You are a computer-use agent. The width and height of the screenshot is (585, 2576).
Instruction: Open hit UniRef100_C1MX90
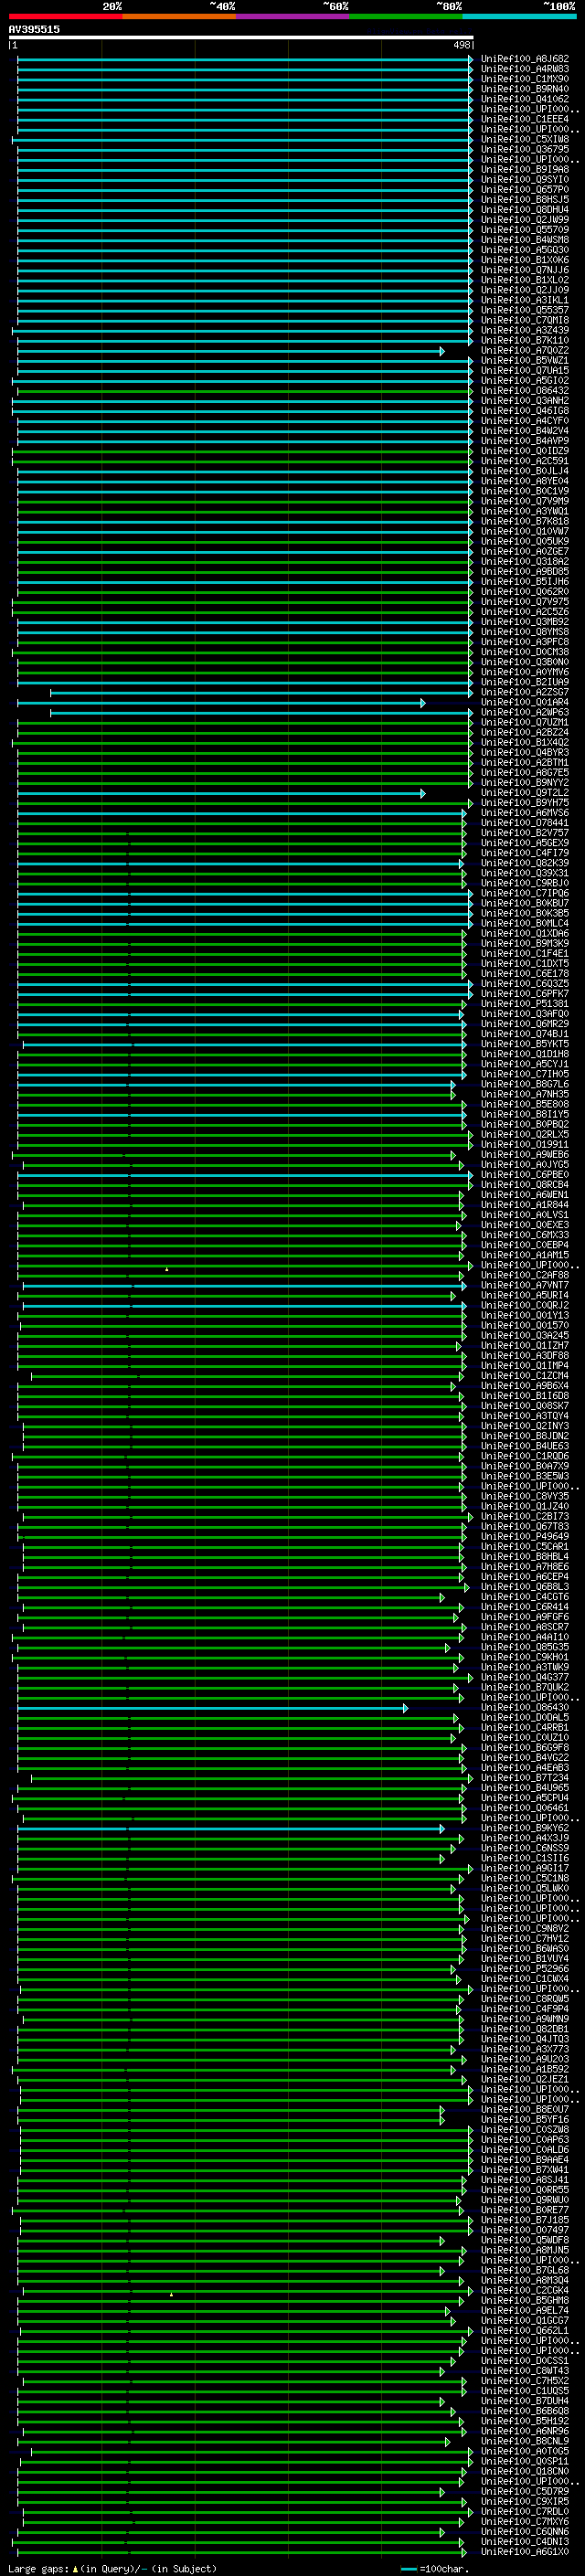click(x=525, y=79)
